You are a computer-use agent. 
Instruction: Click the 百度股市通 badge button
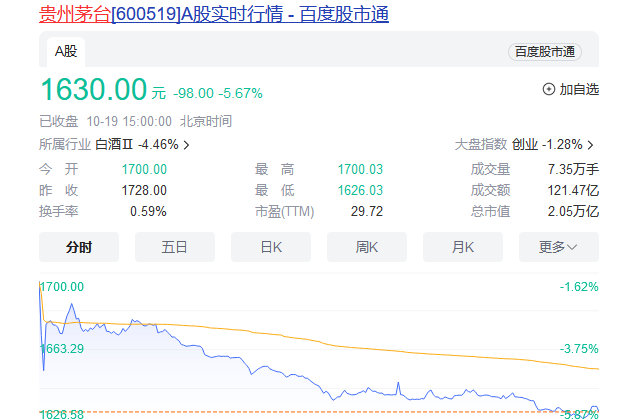pos(545,52)
